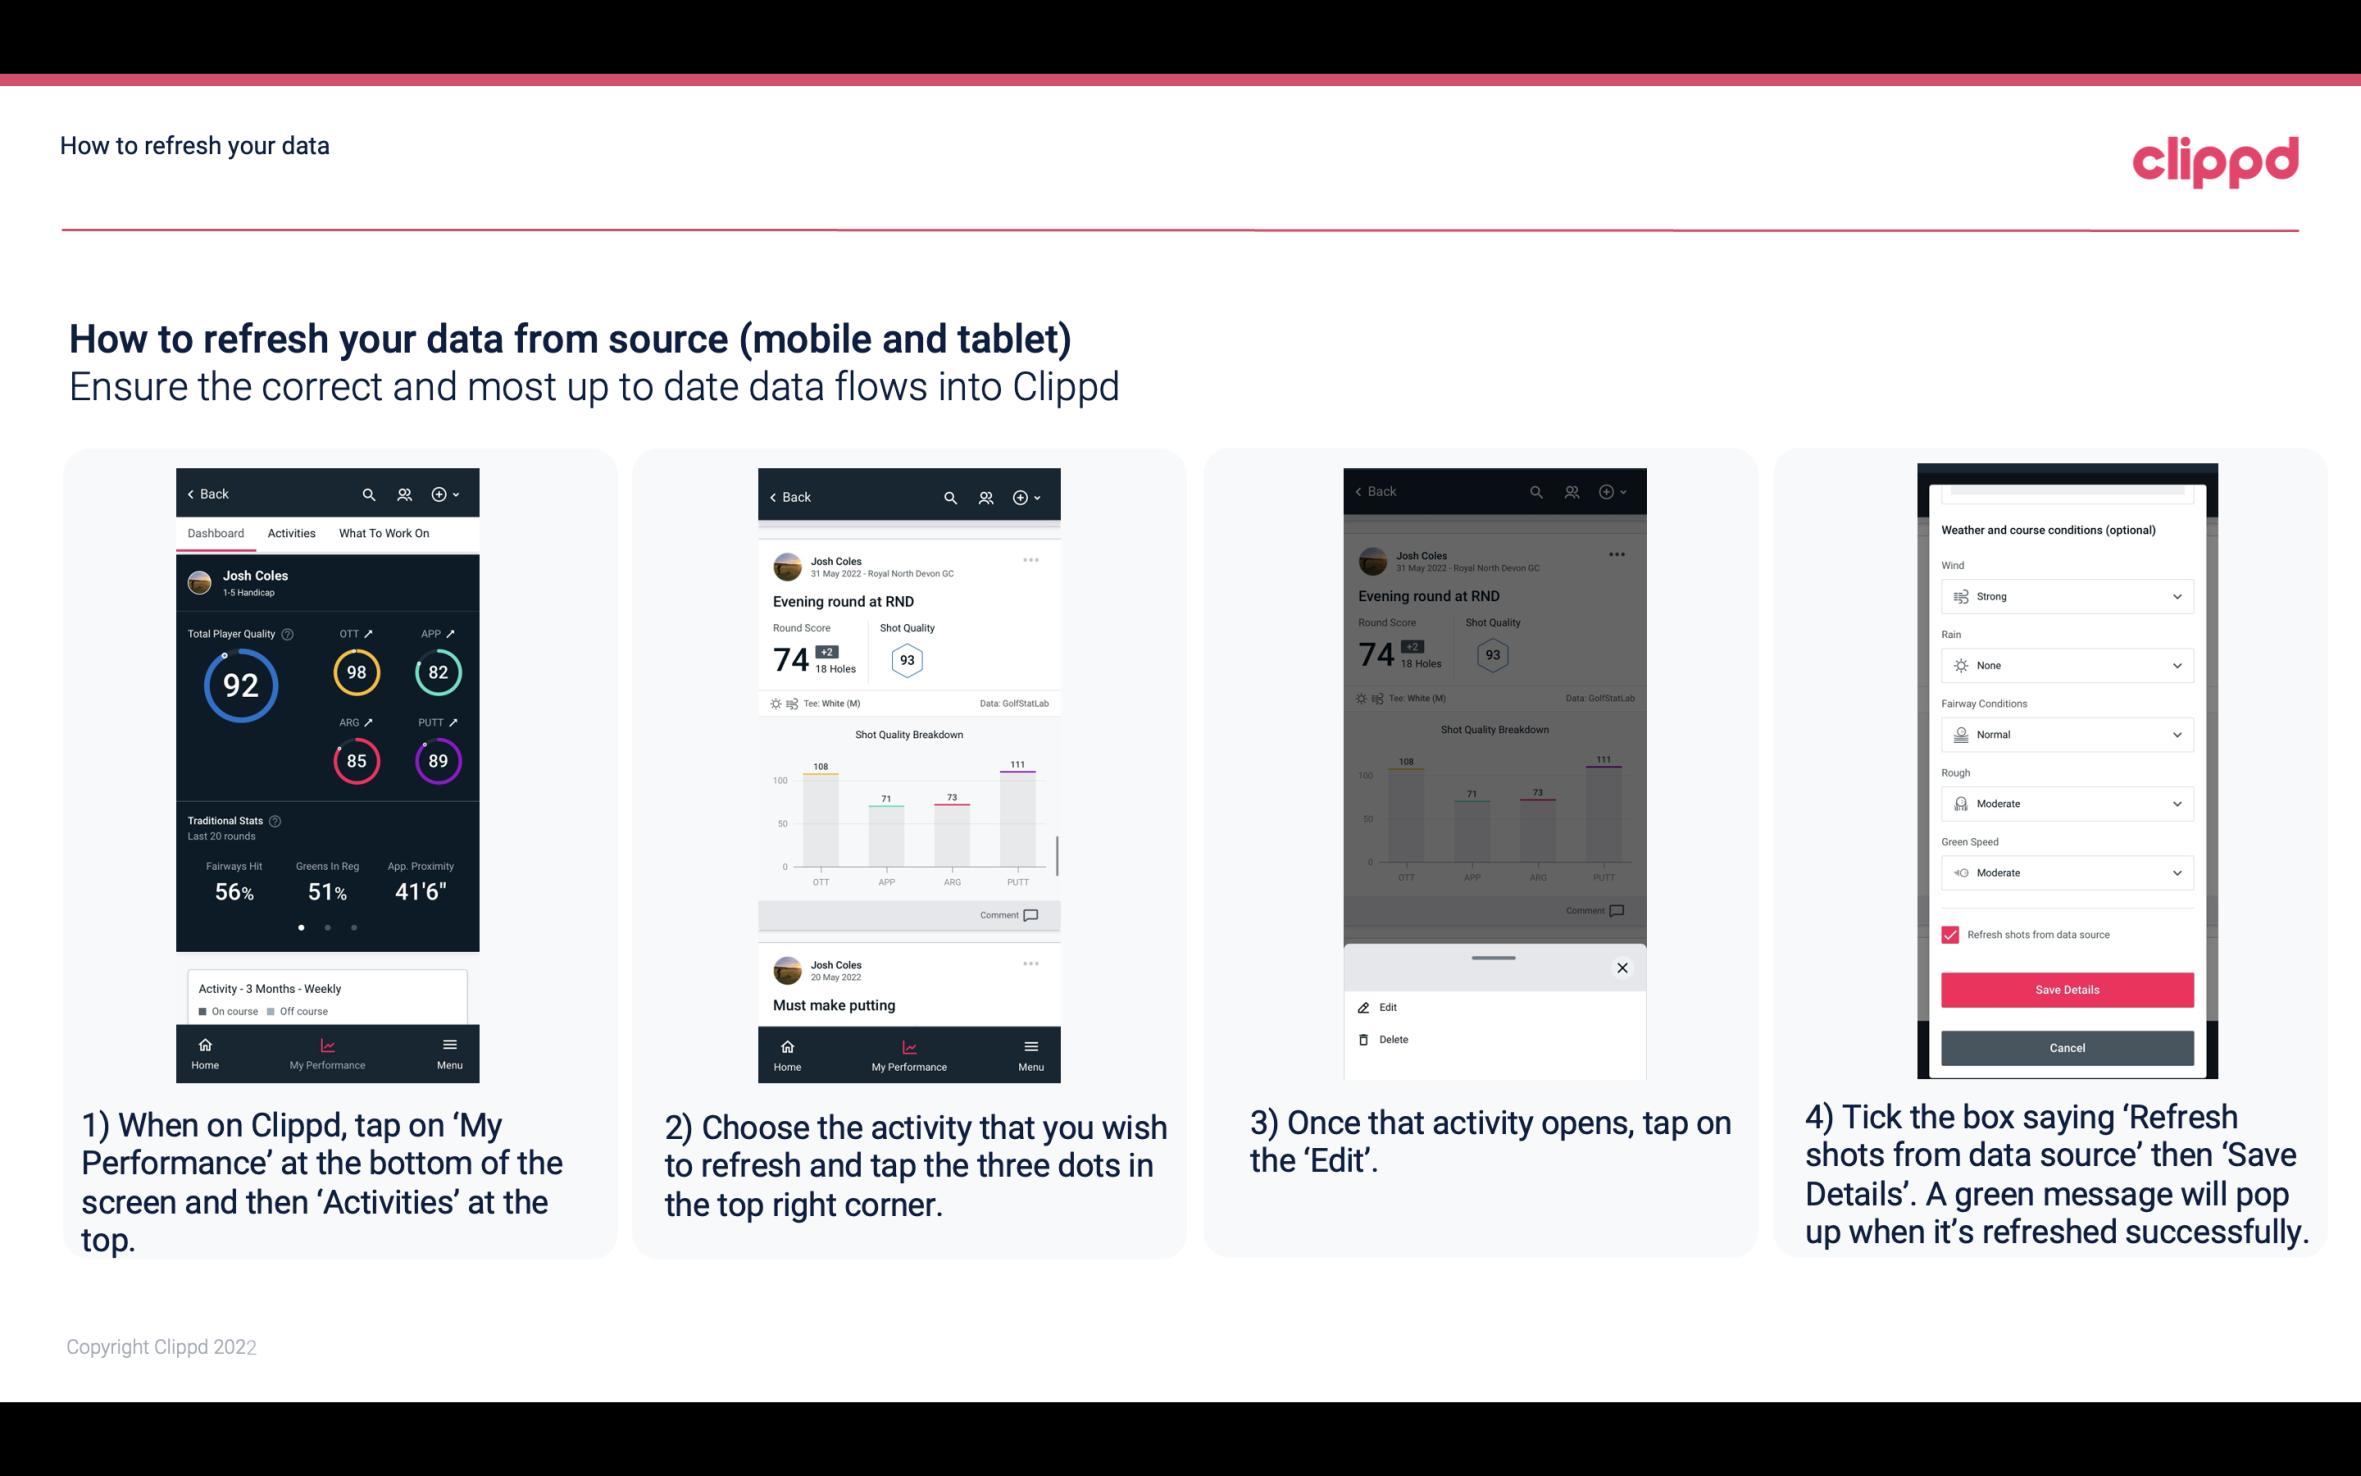The width and height of the screenshot is (2361, 1476).
Task: Select the Rain None dropdown option
Action: pyautogui.click(x=2064, y=665)
